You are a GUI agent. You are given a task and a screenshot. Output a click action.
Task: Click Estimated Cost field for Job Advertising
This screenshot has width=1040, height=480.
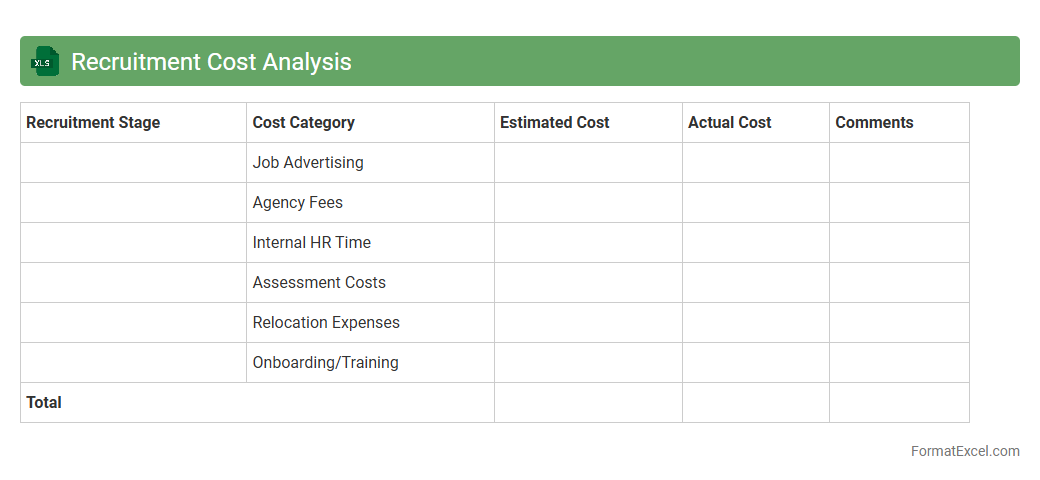click(588, 162)
